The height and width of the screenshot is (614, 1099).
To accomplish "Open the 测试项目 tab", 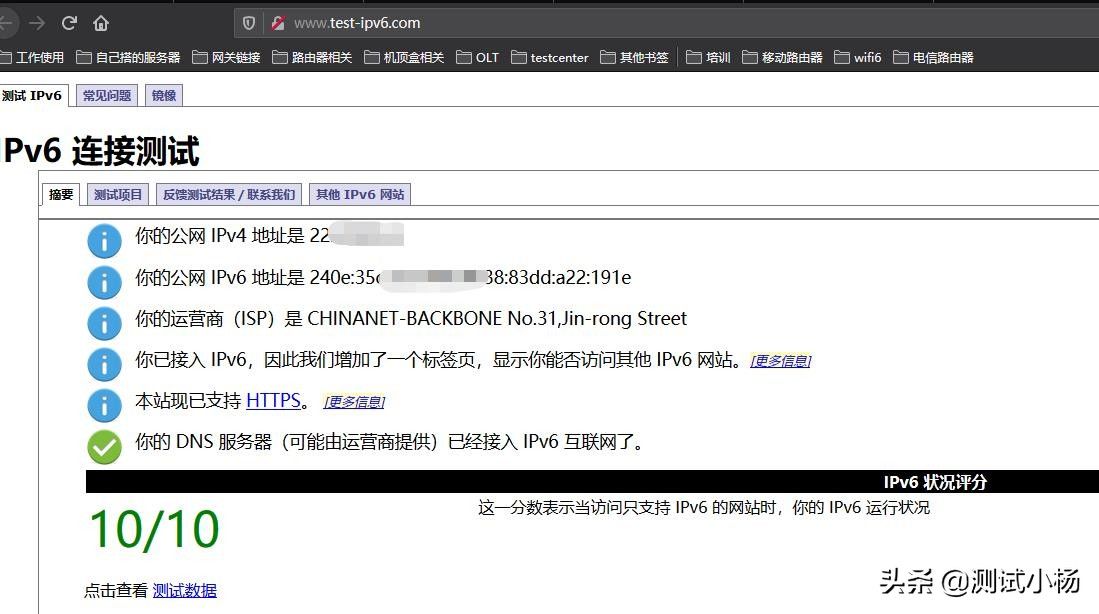I will [x=119, y=194].
